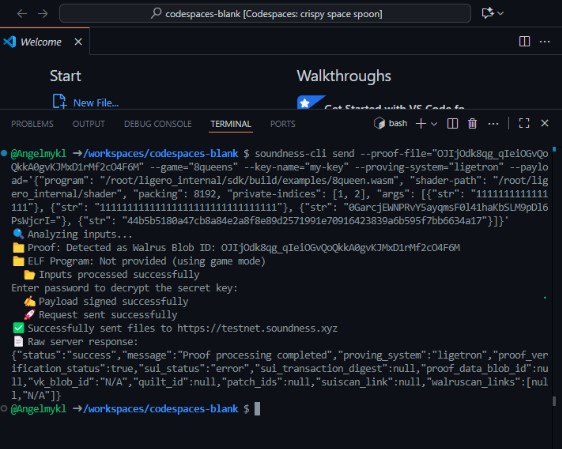
Task: Open terminal panel more actions menu
Action: pos(493,124)
